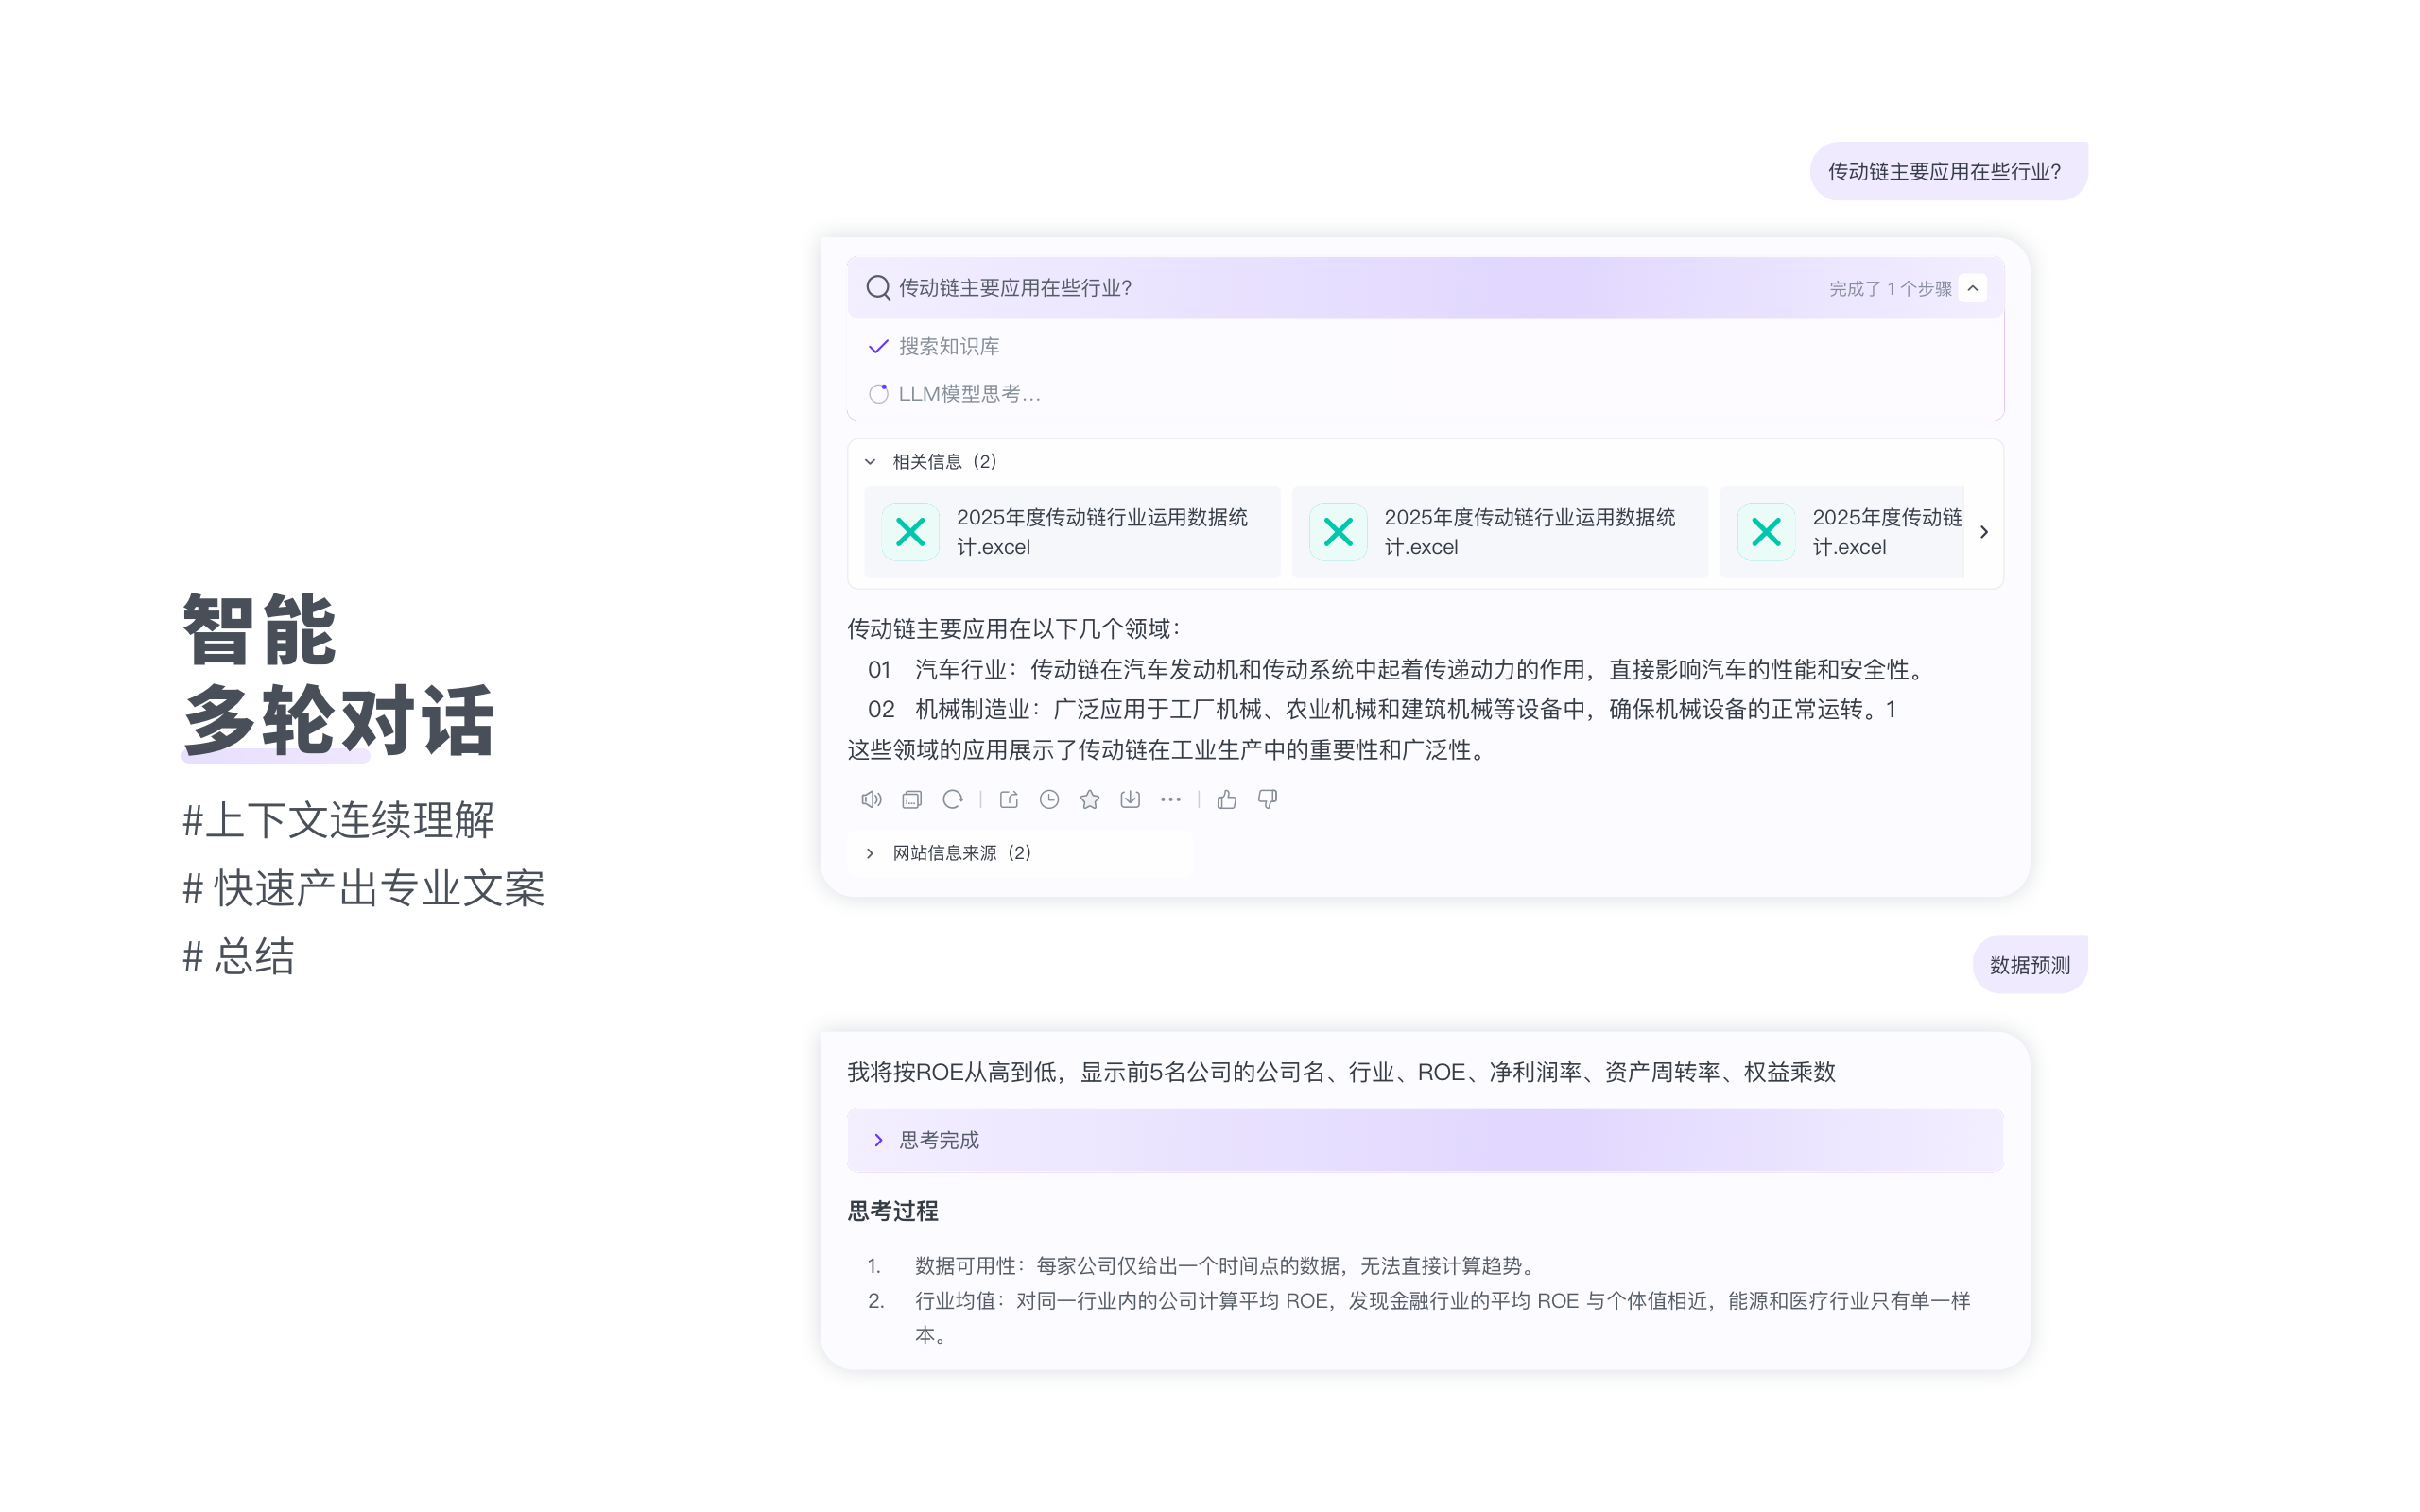
Task: Click the line 传动链主要应用在以下几个领域:
Action: (x=1014, y=629)
